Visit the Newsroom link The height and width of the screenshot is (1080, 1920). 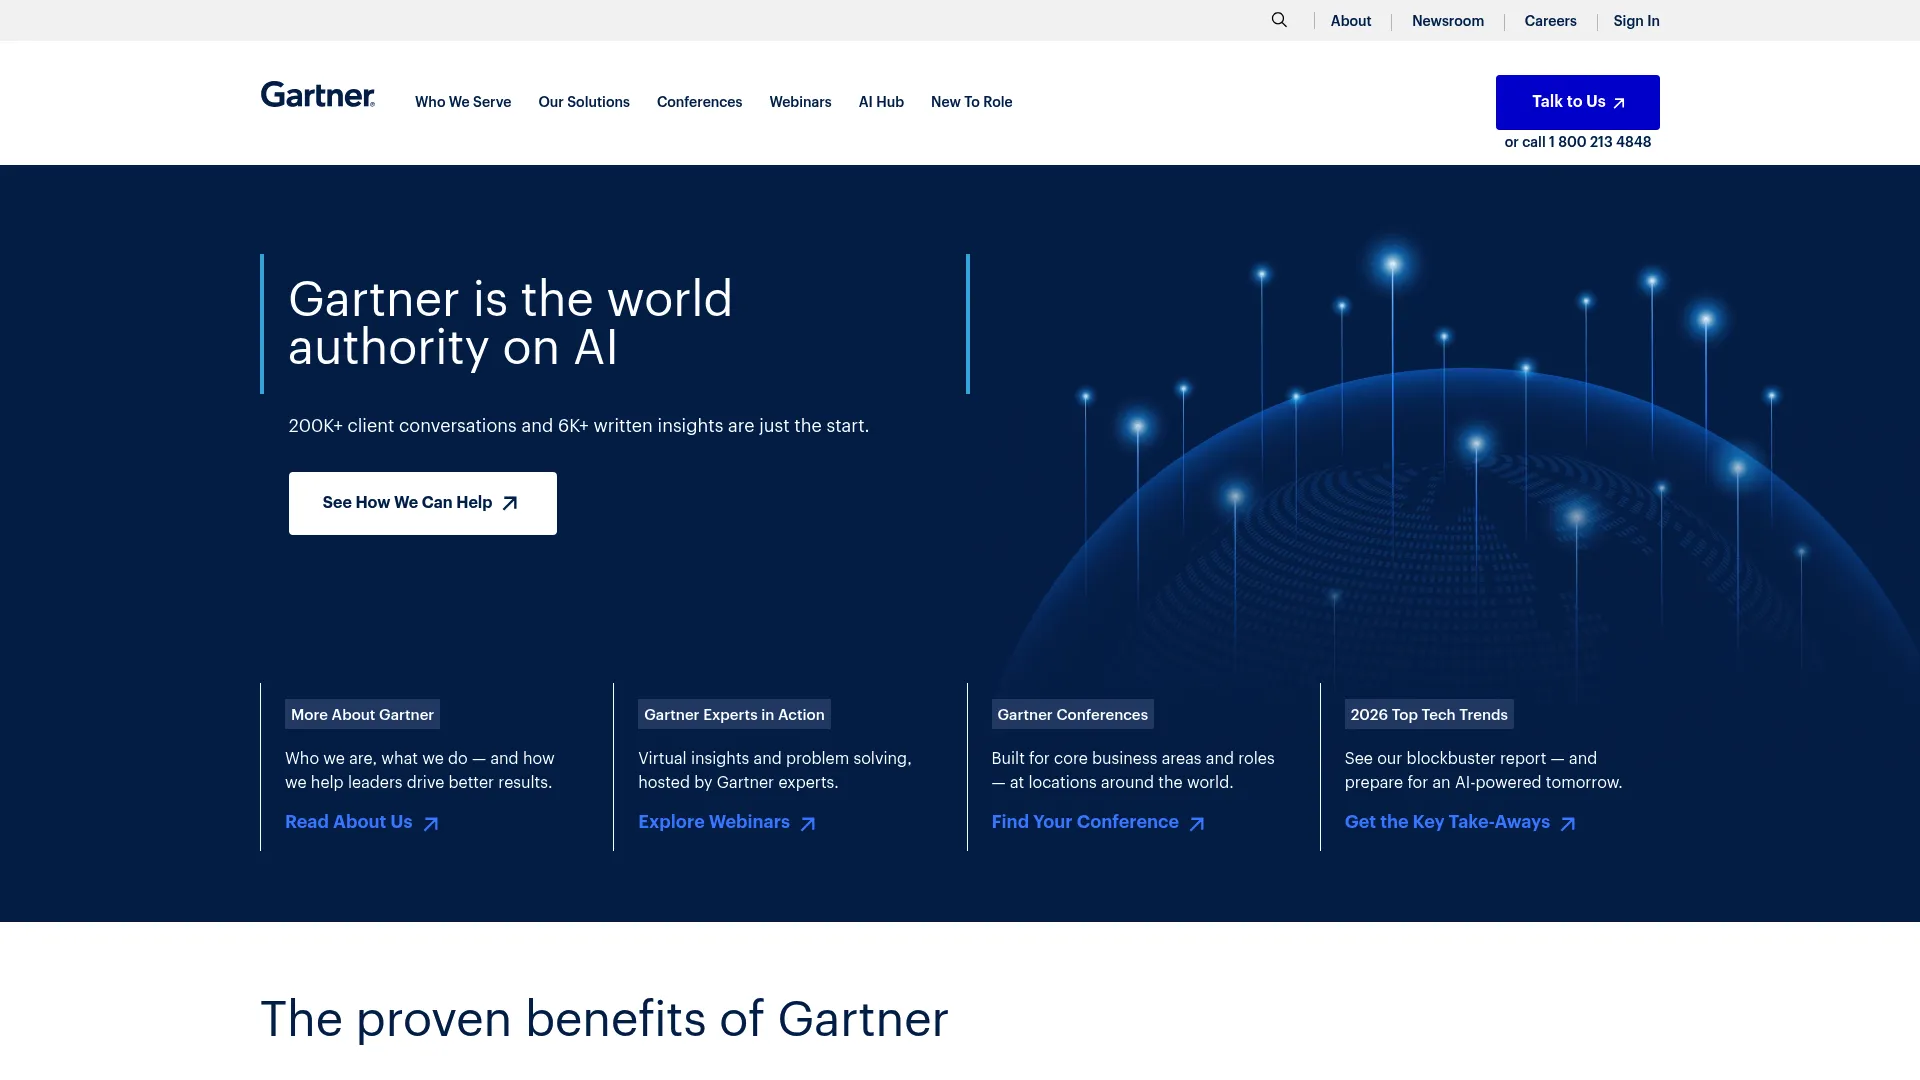[1447, 20]
